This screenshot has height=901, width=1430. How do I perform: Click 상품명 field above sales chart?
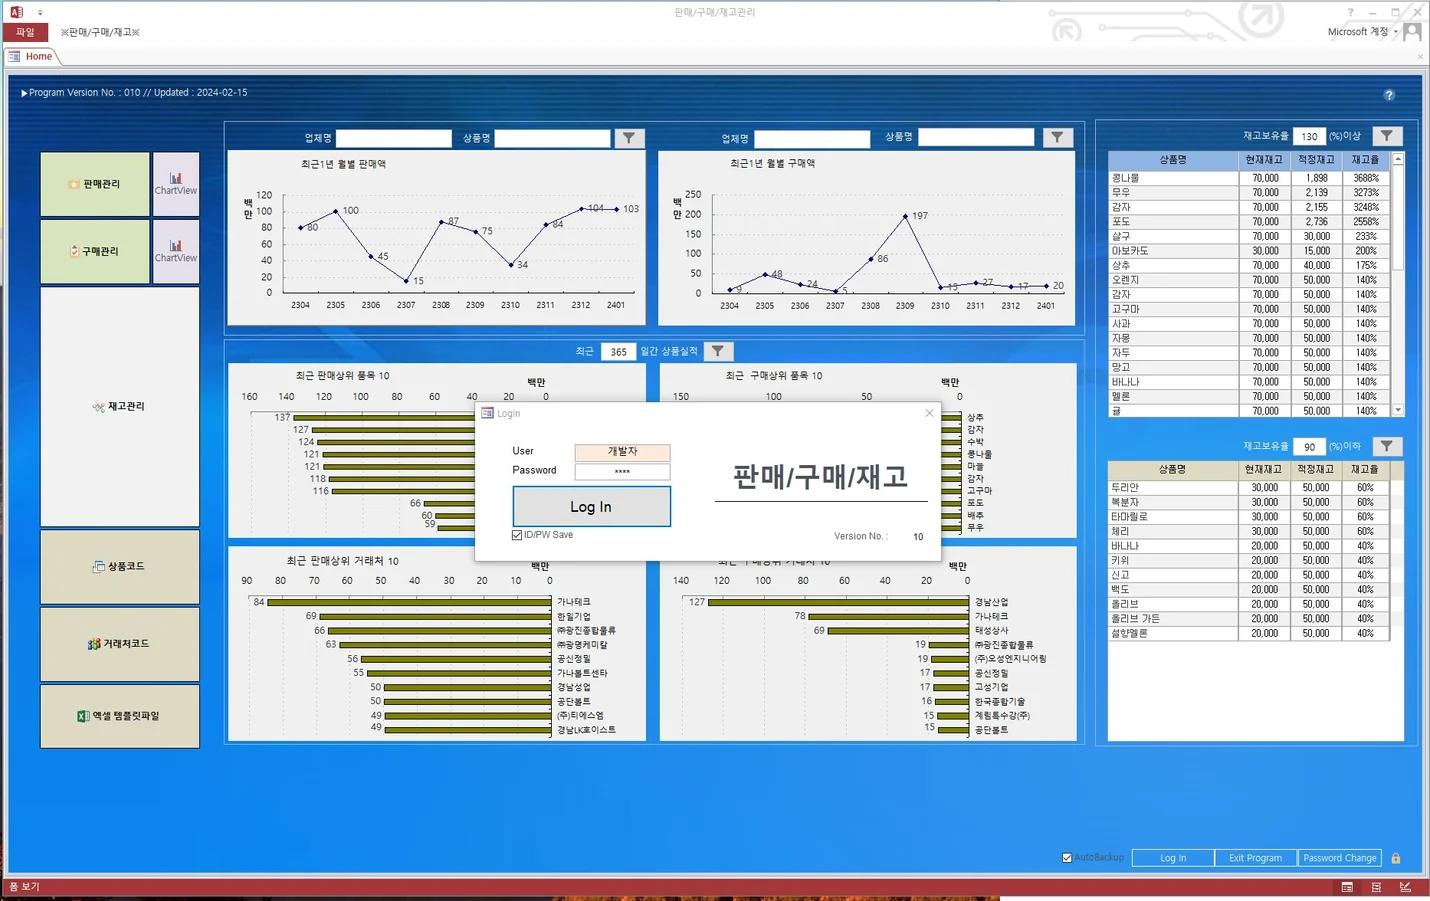[x=552, y=138]
